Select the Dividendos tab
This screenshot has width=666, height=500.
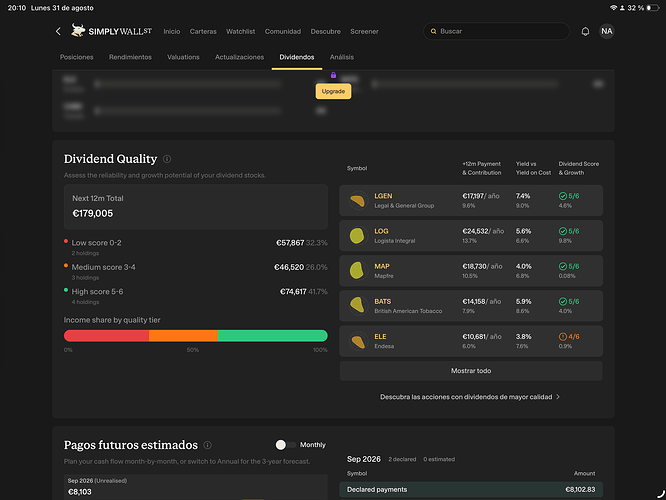297,57
